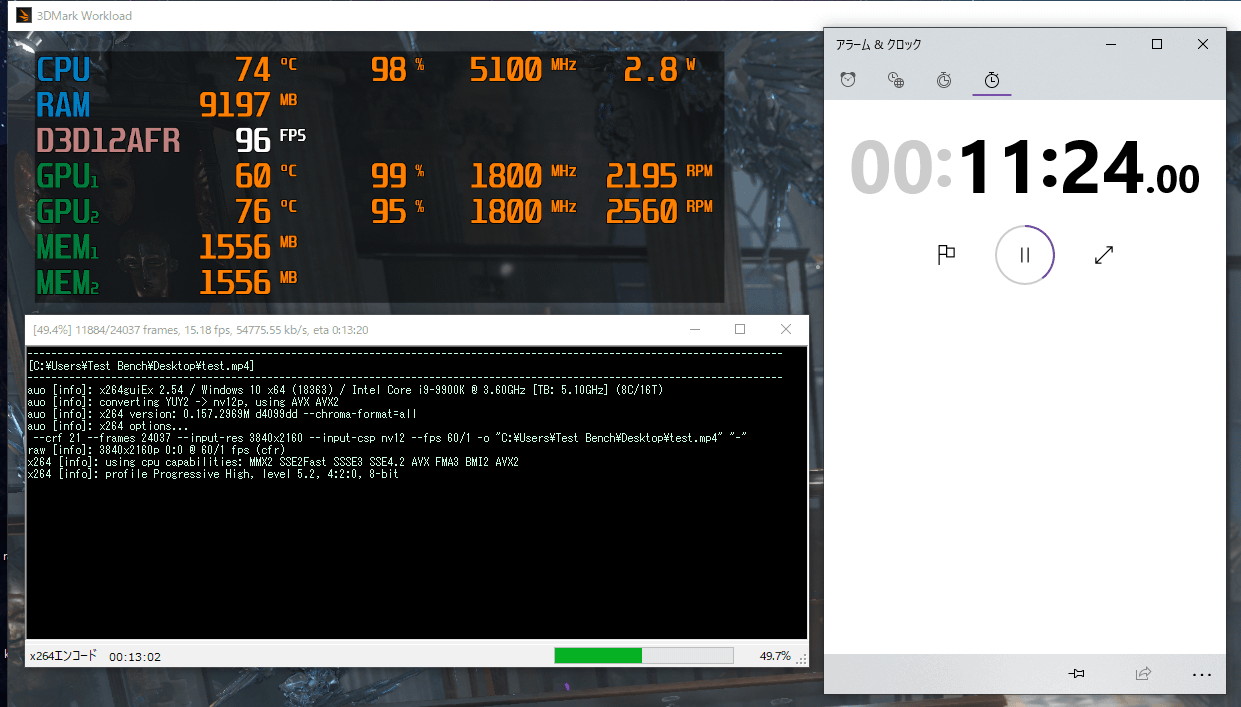Click the RAM usage 9197 MB reading
This screenshot has height=707, width=1241.
[x=248, y=105]
